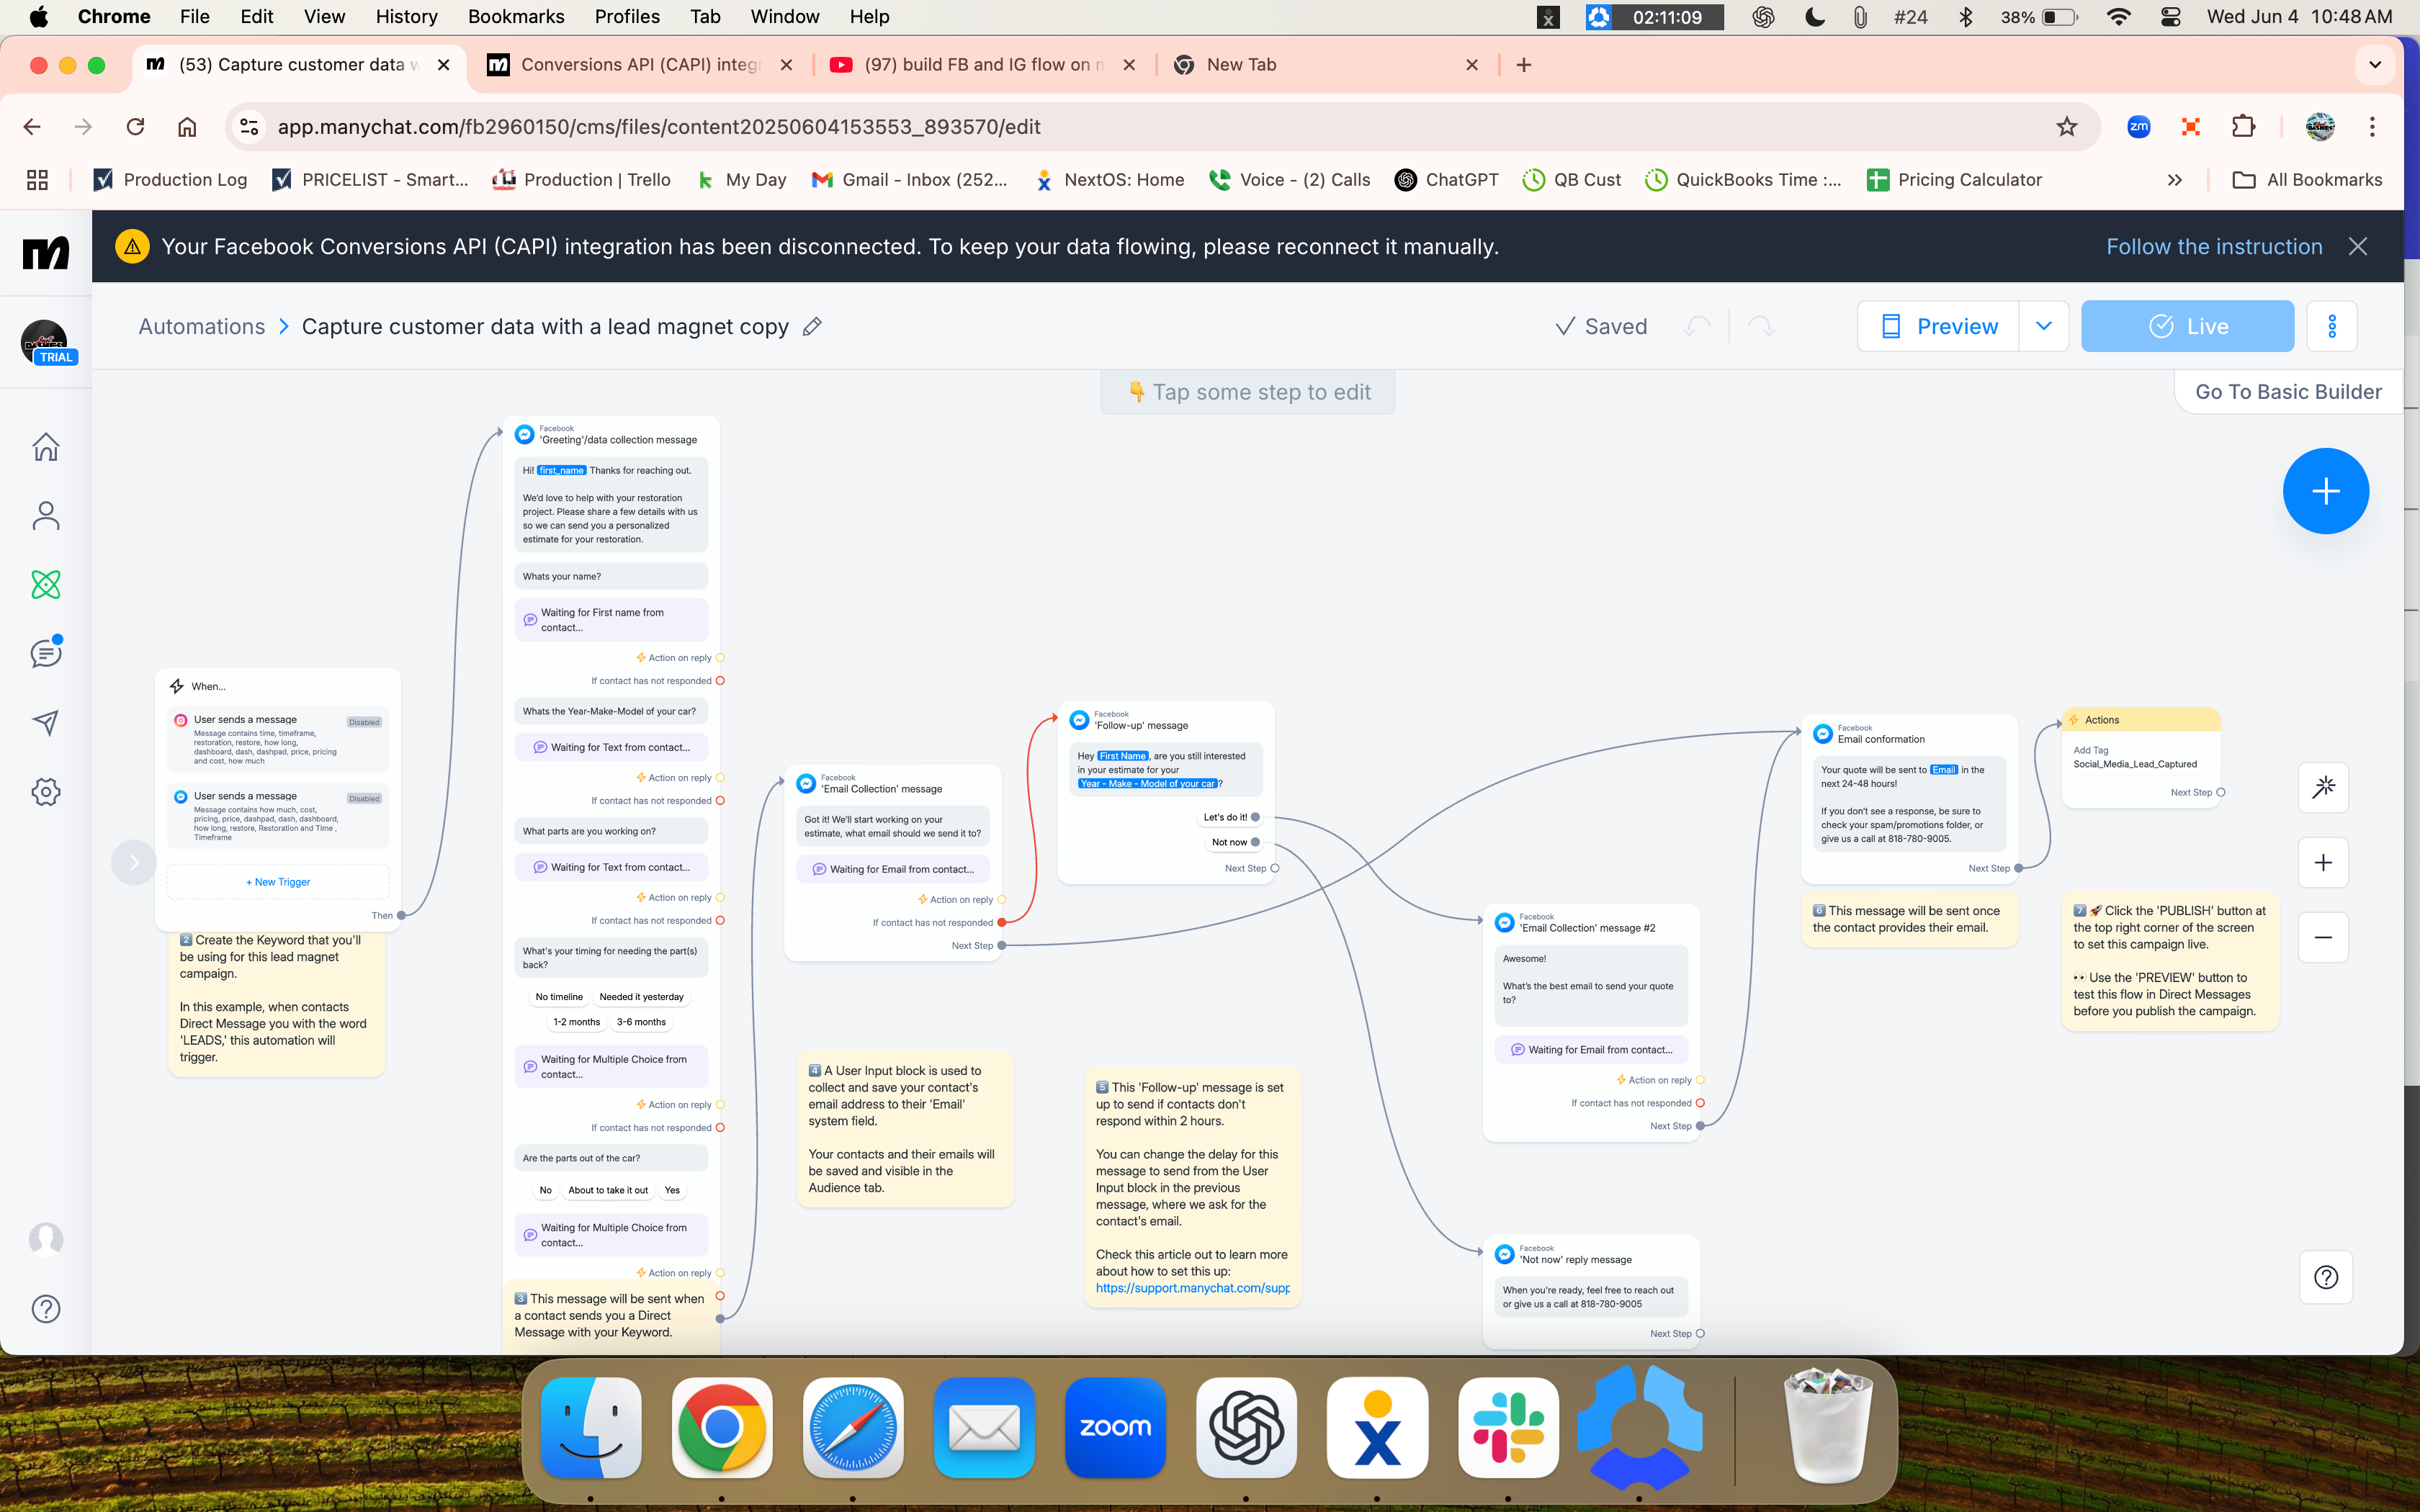
Task: Open a new browser tab
Action: pos(1523,65)
